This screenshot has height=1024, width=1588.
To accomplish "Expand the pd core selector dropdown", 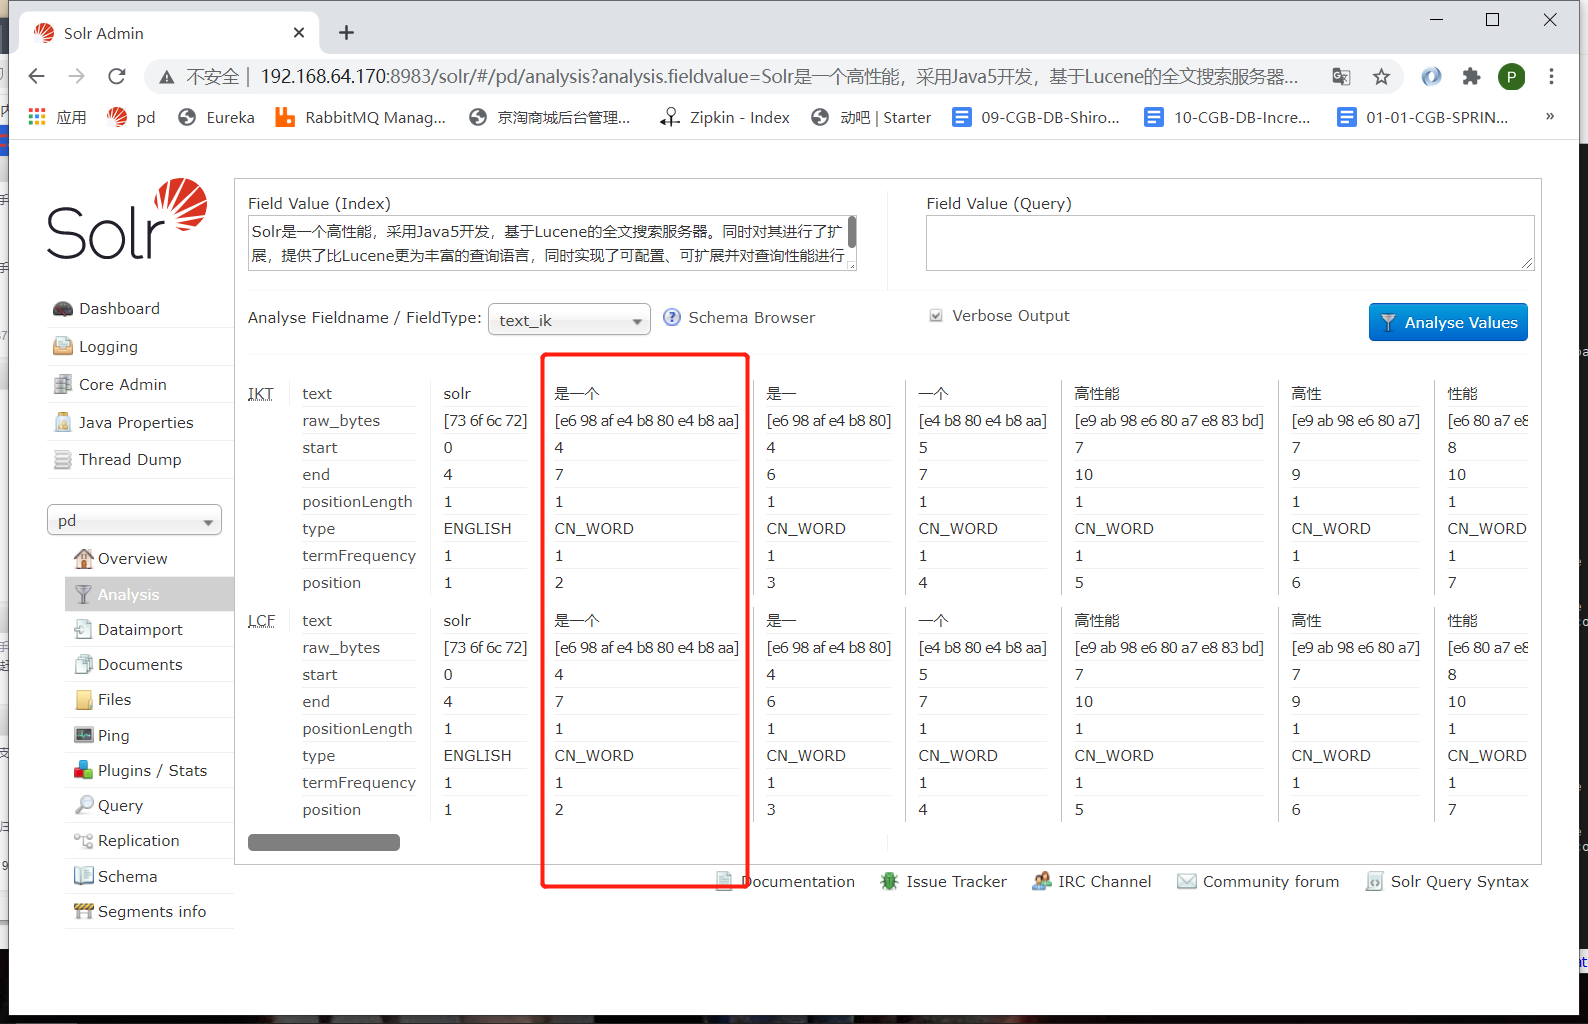I will coord(134,520).
